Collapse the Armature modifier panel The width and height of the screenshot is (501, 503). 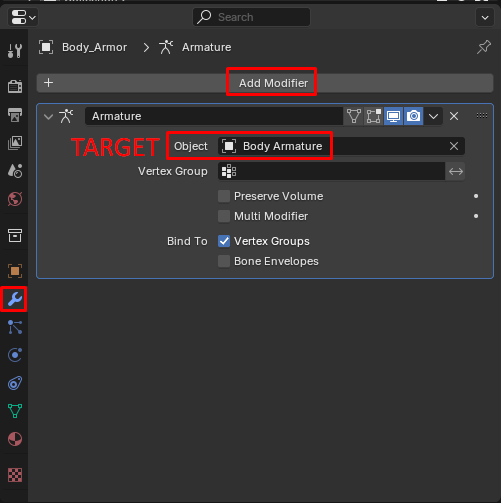[49, 117]
